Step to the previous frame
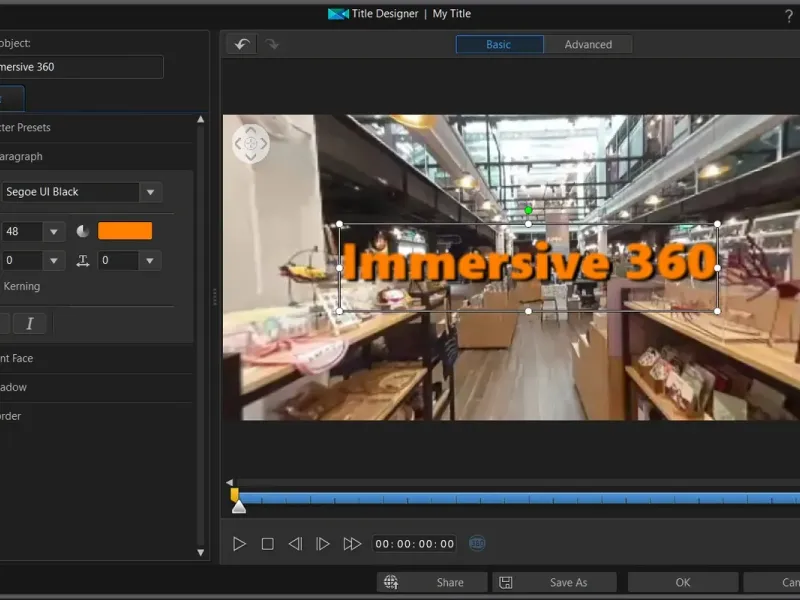The width and height of the screenshot is (800, 600). coord(295,544)
